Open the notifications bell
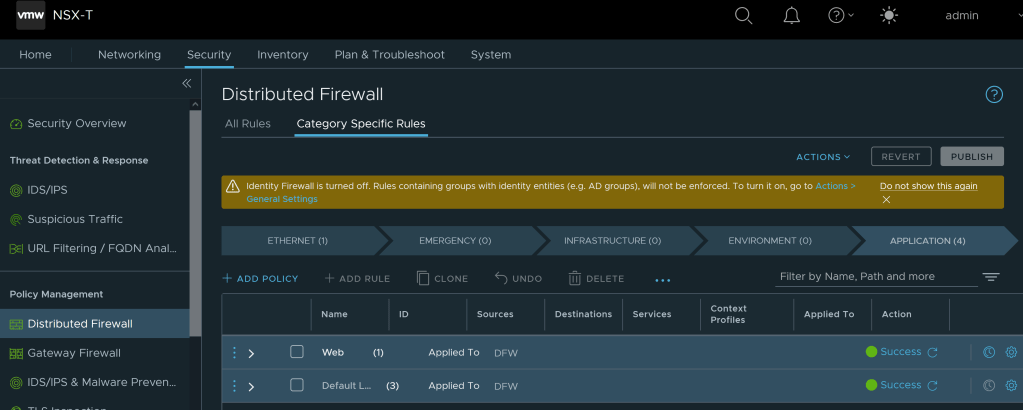 point(791,15)
